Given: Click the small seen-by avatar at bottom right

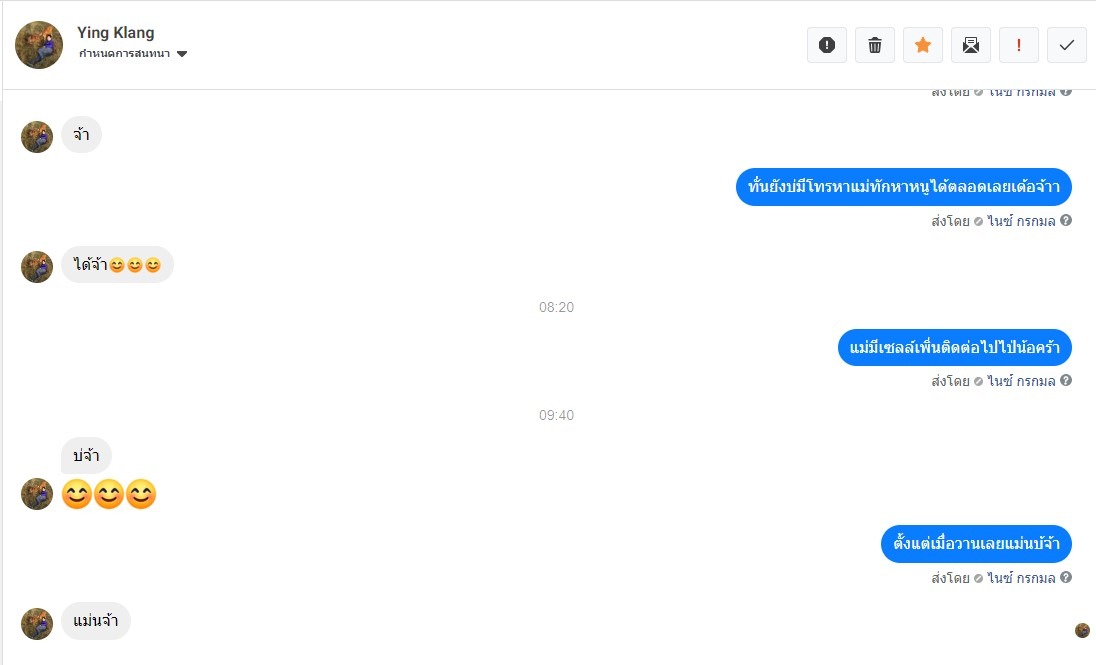Looking at the screenshot, I should click(x=1082, y=631).
